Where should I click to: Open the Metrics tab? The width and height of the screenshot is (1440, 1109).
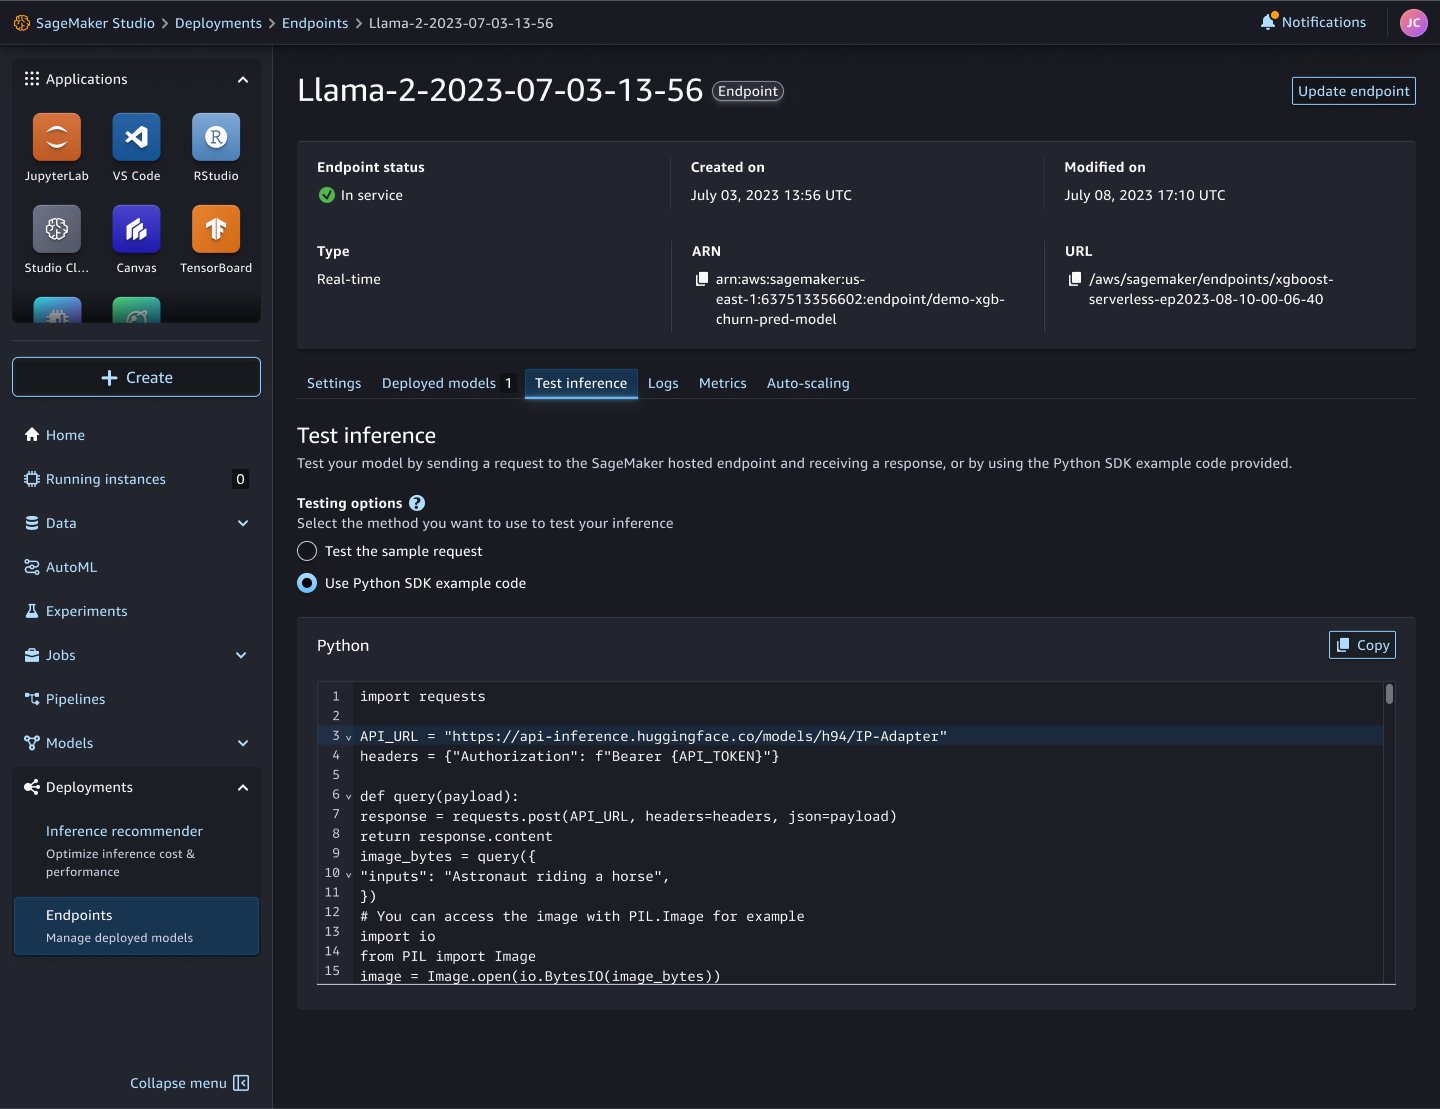point(722,383)
